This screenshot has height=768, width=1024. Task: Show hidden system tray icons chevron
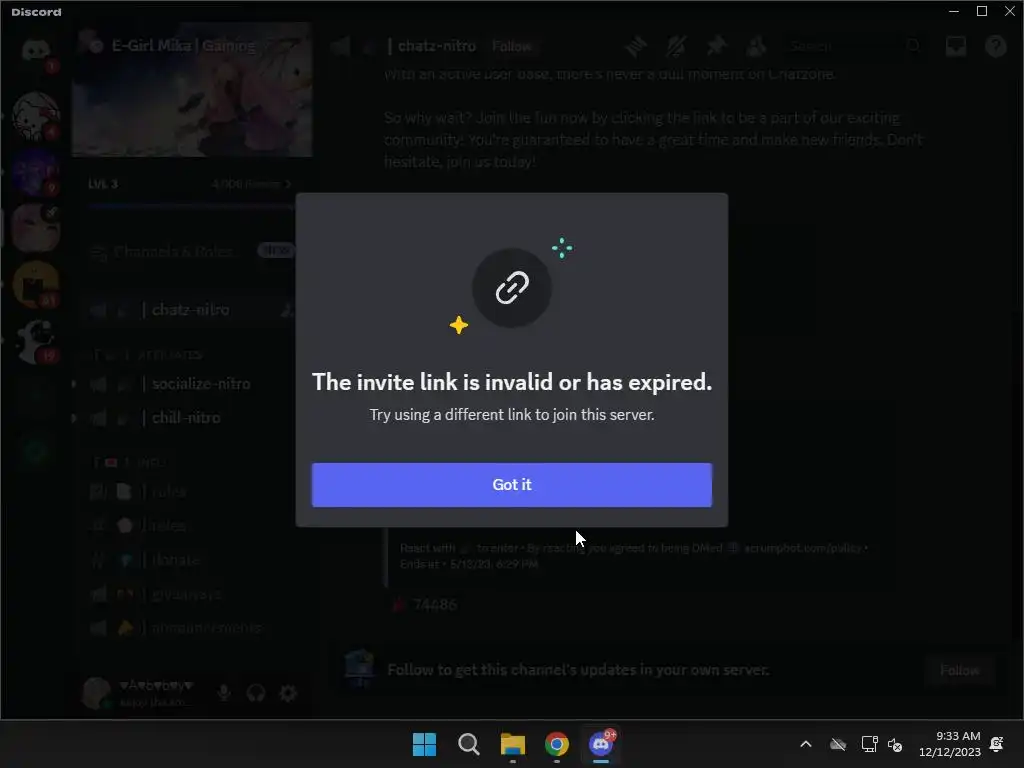(806, 744)
